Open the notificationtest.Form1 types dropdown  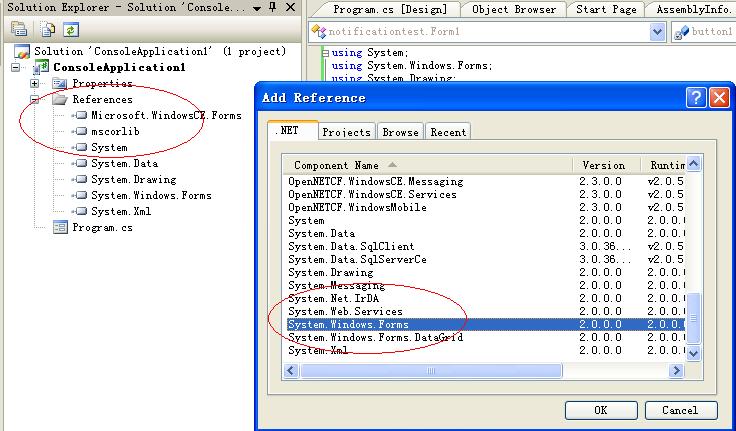pos(657,32)
